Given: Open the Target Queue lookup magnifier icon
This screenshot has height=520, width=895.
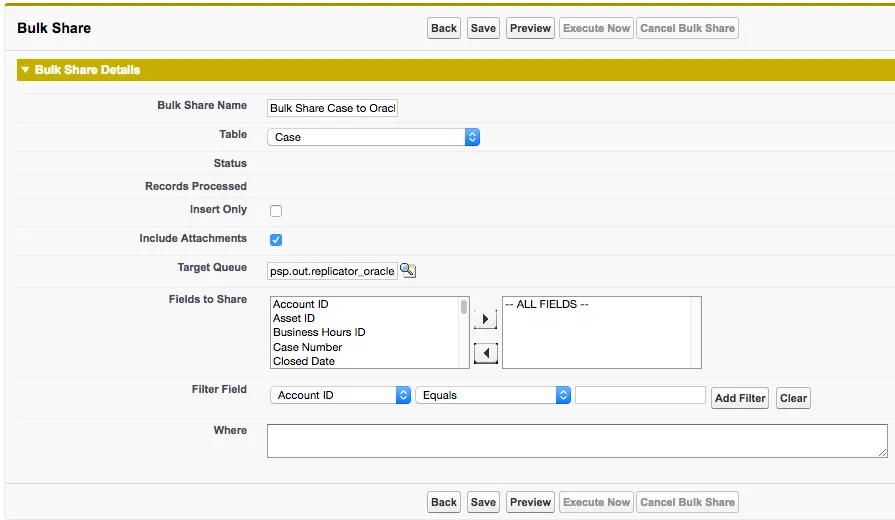Looking at the screenshot, I should (408, 270).
